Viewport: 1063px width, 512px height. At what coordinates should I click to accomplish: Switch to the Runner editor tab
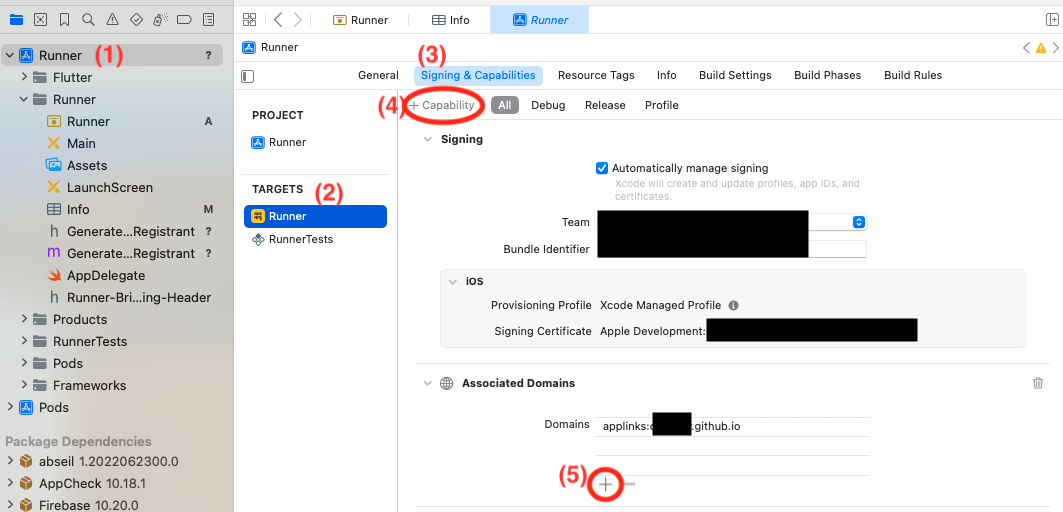[361, 20]
